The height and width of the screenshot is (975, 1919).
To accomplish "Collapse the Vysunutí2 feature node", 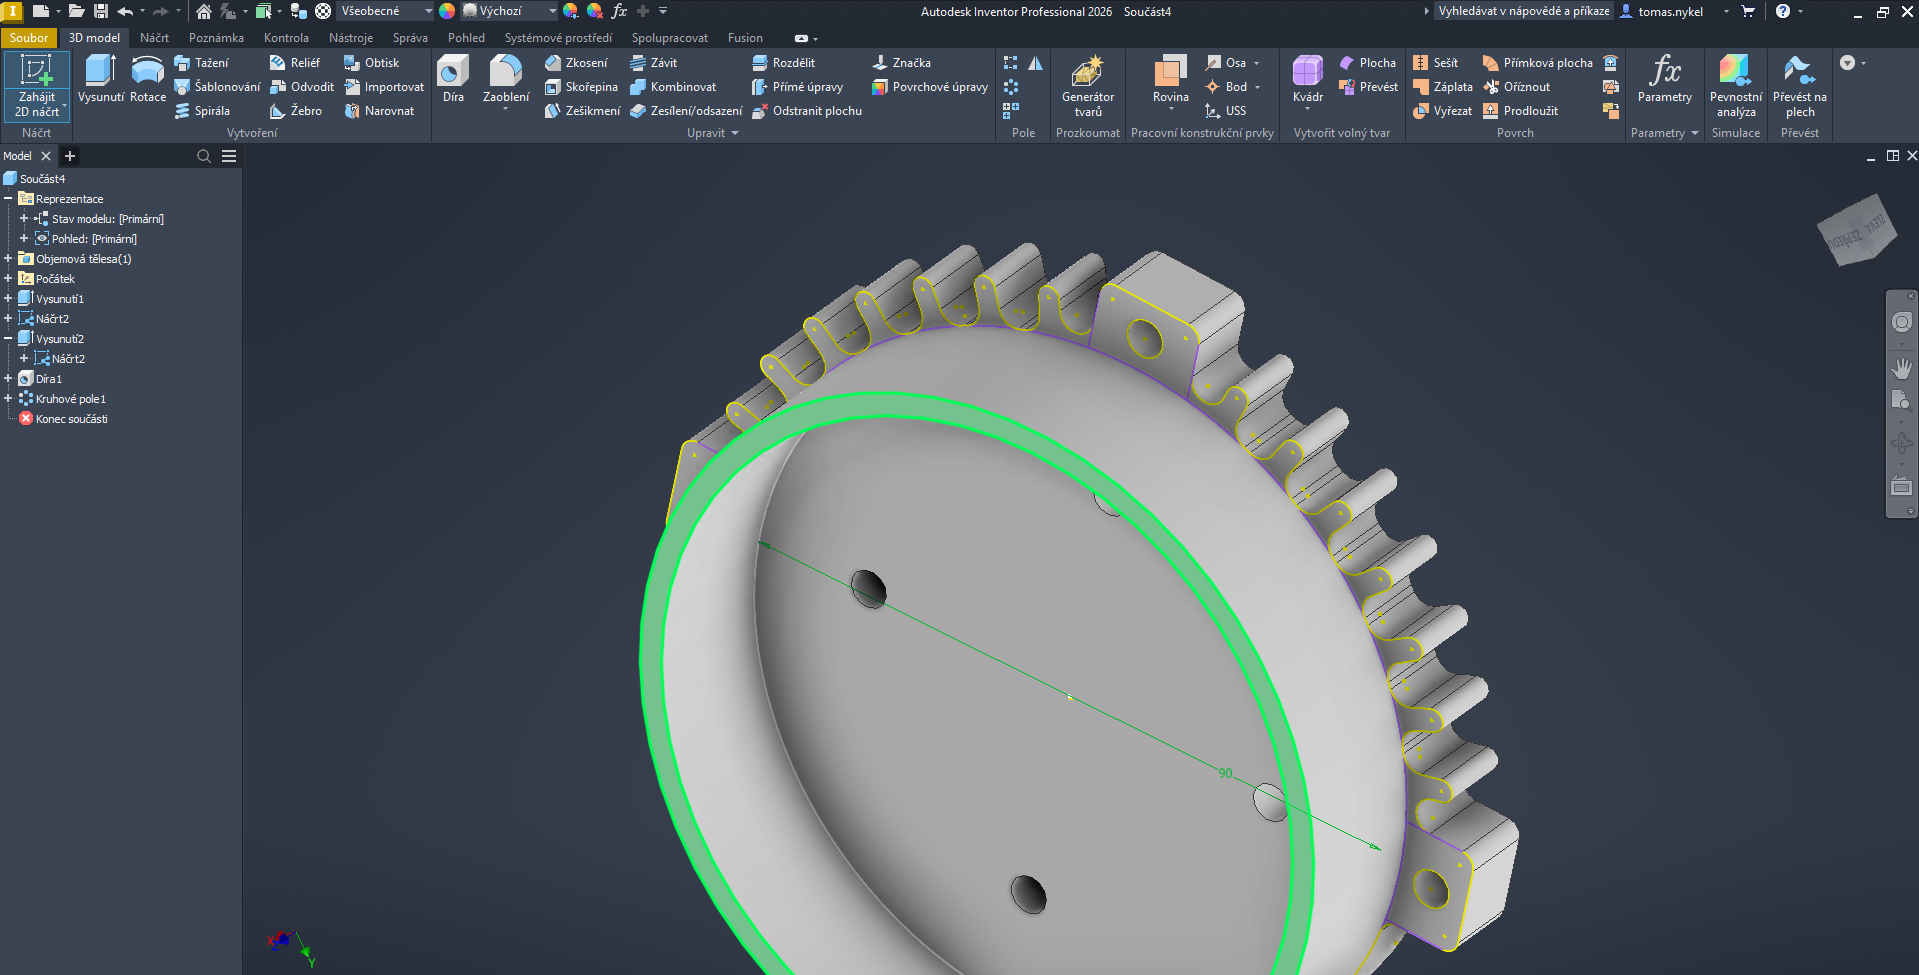I will (8, 339).
